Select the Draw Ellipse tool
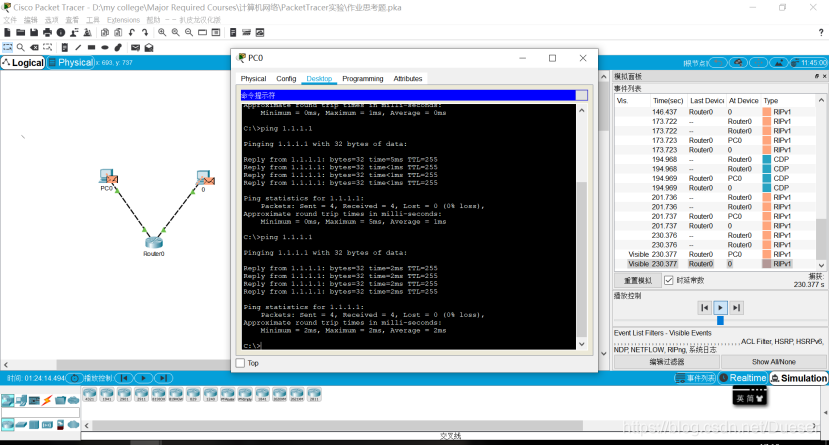 click(x=105, y=48)
